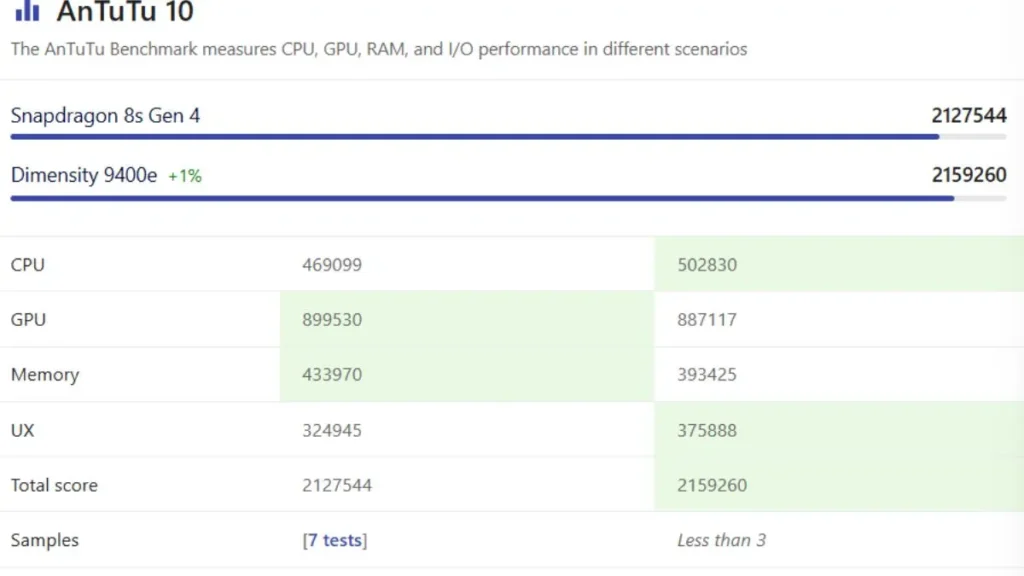Image resolution: width=1024 pixels, height=576 pixels.
Task: Click the CPU value 502830
Action: coord(707,264)
